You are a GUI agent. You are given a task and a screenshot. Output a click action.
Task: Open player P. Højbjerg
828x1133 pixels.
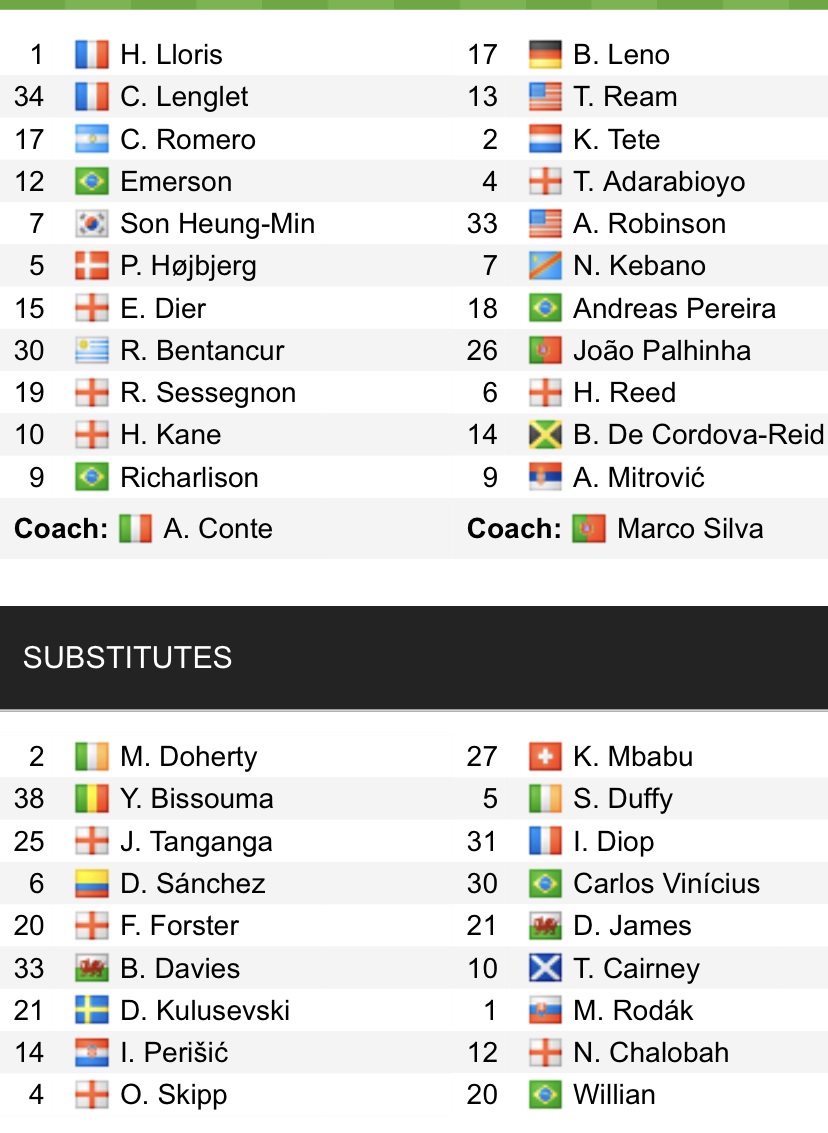pos(188,265)
